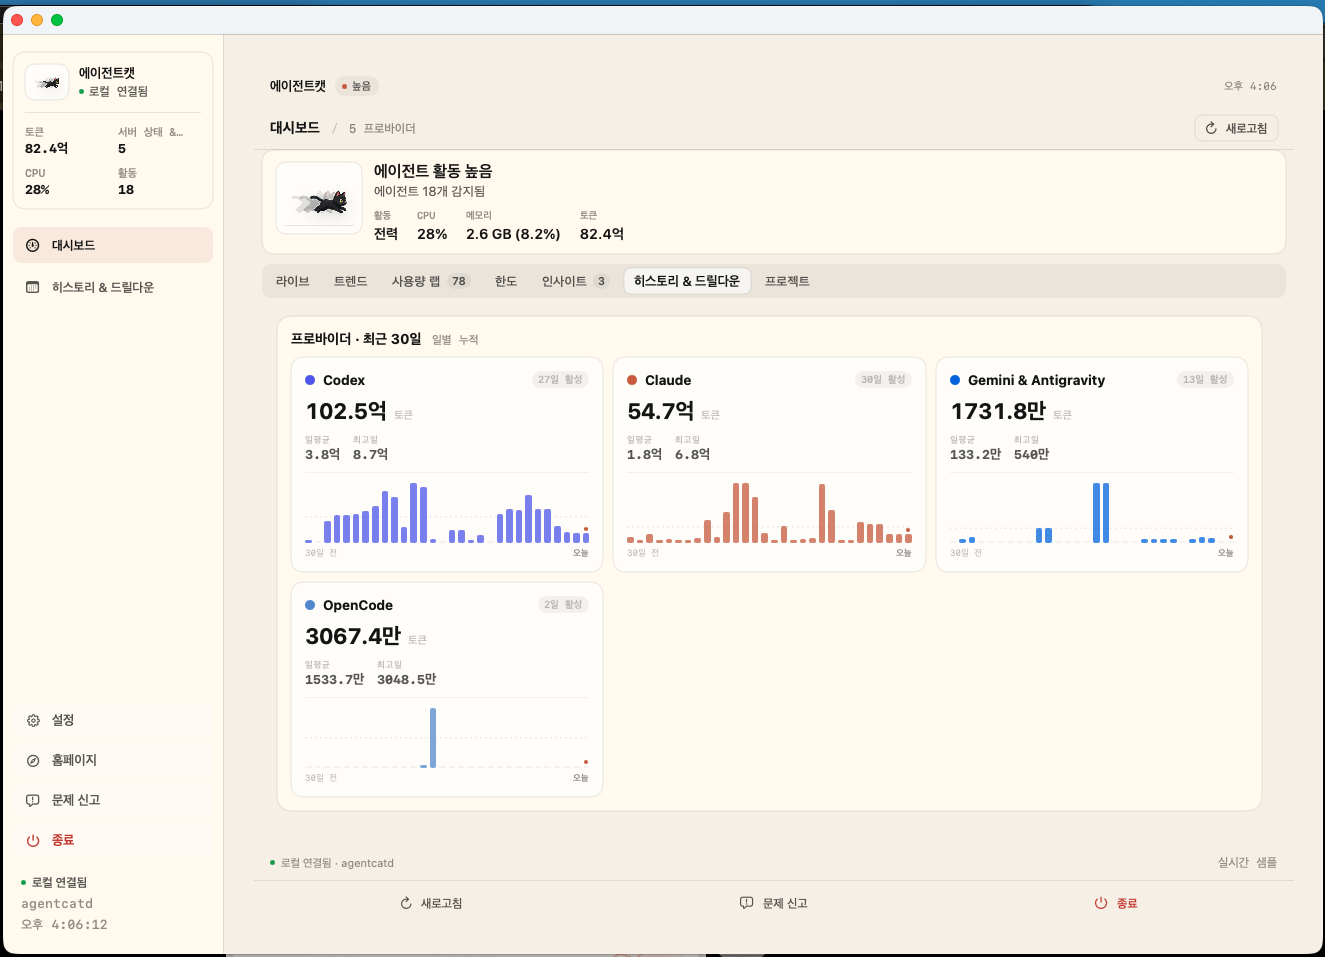Click the 30일 활성 badge on the Claude card
Viewport: 1325px width, 957px height.
click(883, 380)
